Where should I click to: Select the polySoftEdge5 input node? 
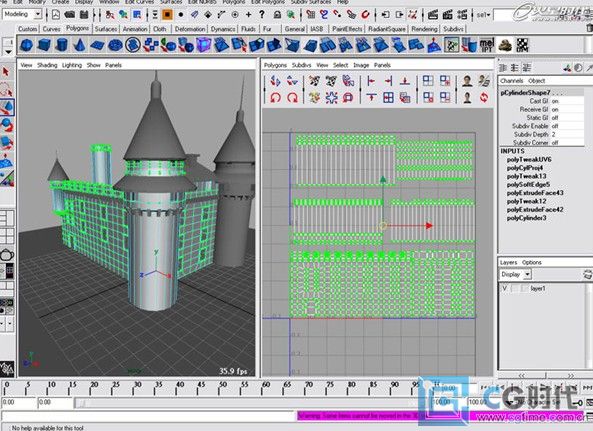coord(528,184)
